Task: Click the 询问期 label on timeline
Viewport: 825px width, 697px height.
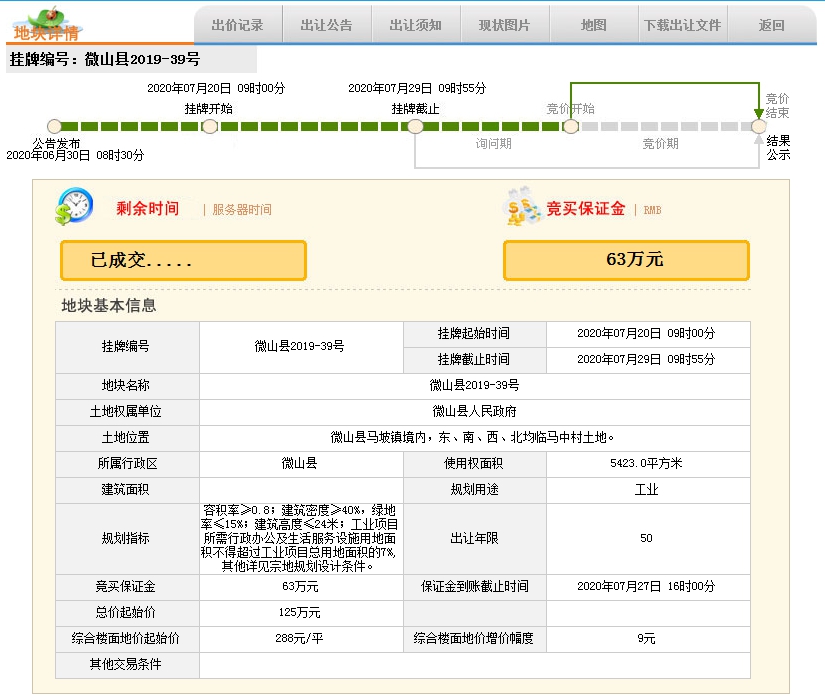Action: click(493, 144)
